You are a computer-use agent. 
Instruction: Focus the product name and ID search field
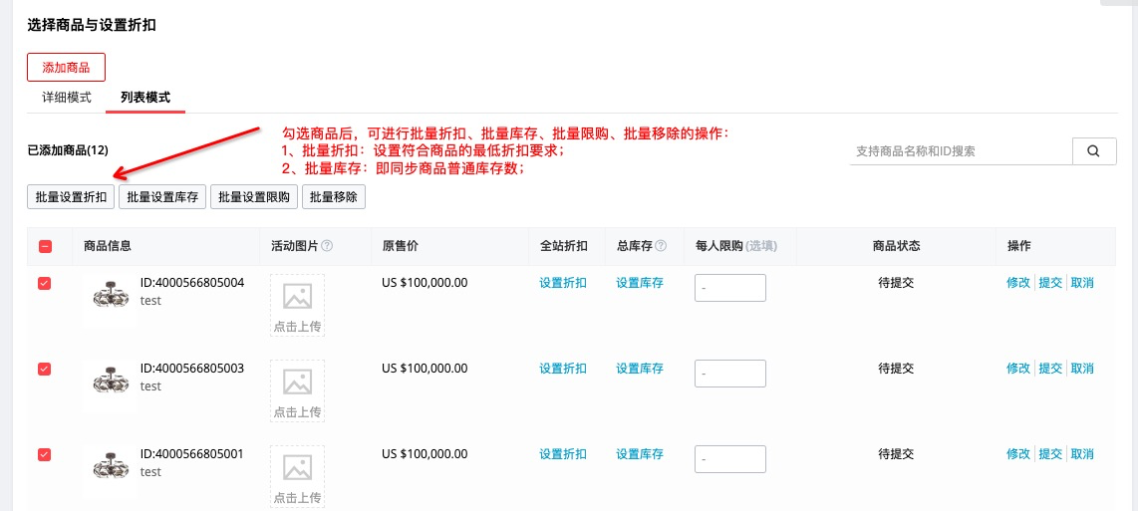tap(960, 151)
